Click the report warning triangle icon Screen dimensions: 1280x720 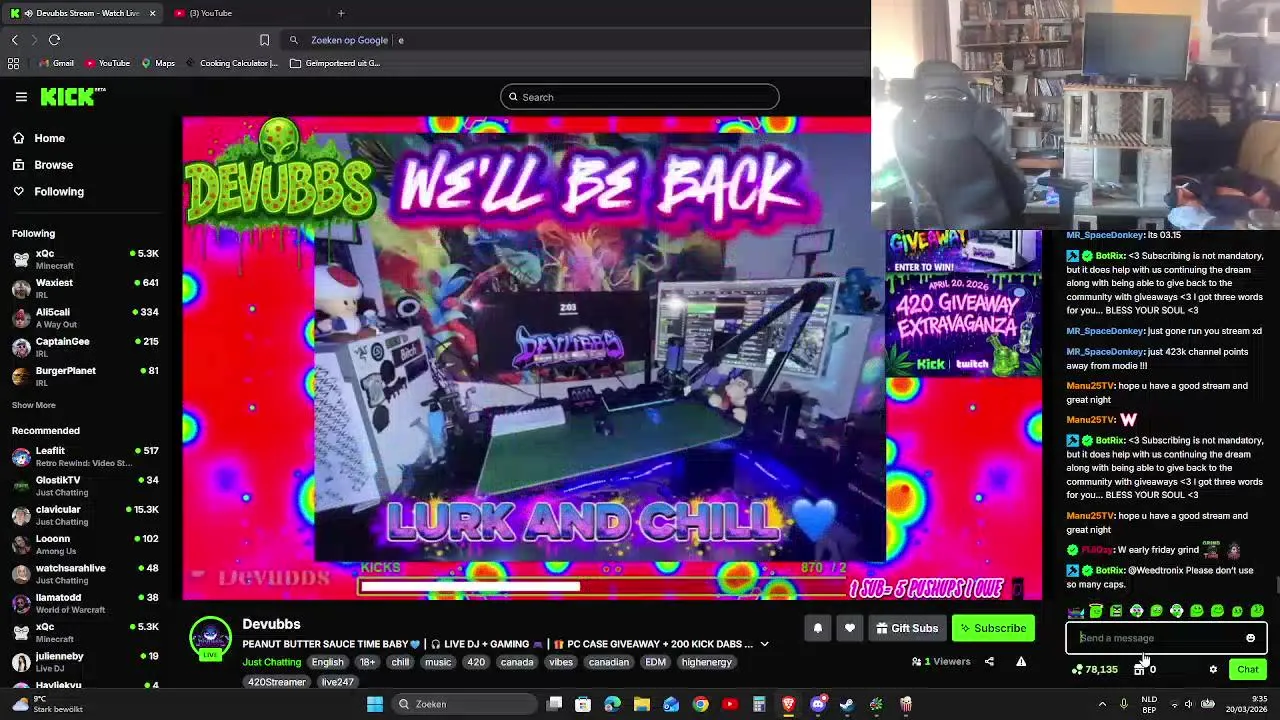[x=1021, y=661]
